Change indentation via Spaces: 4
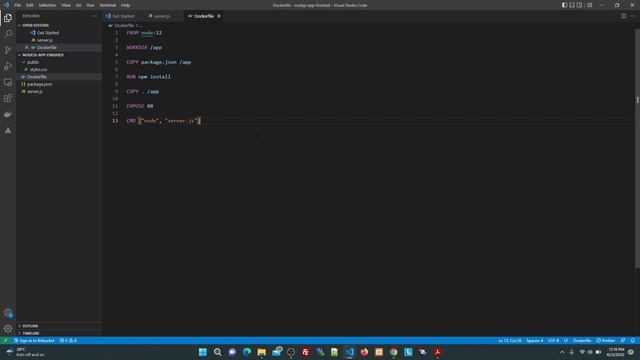Viewport: 640px width, 360px height. coord(535,340)
